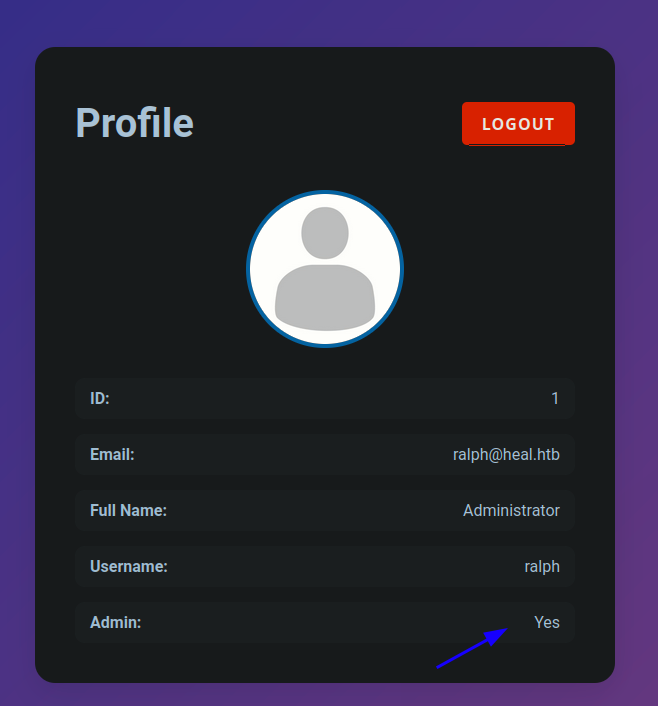Click the ID value 1
This screenshot has width=658, height=706.
pos(555,398)
